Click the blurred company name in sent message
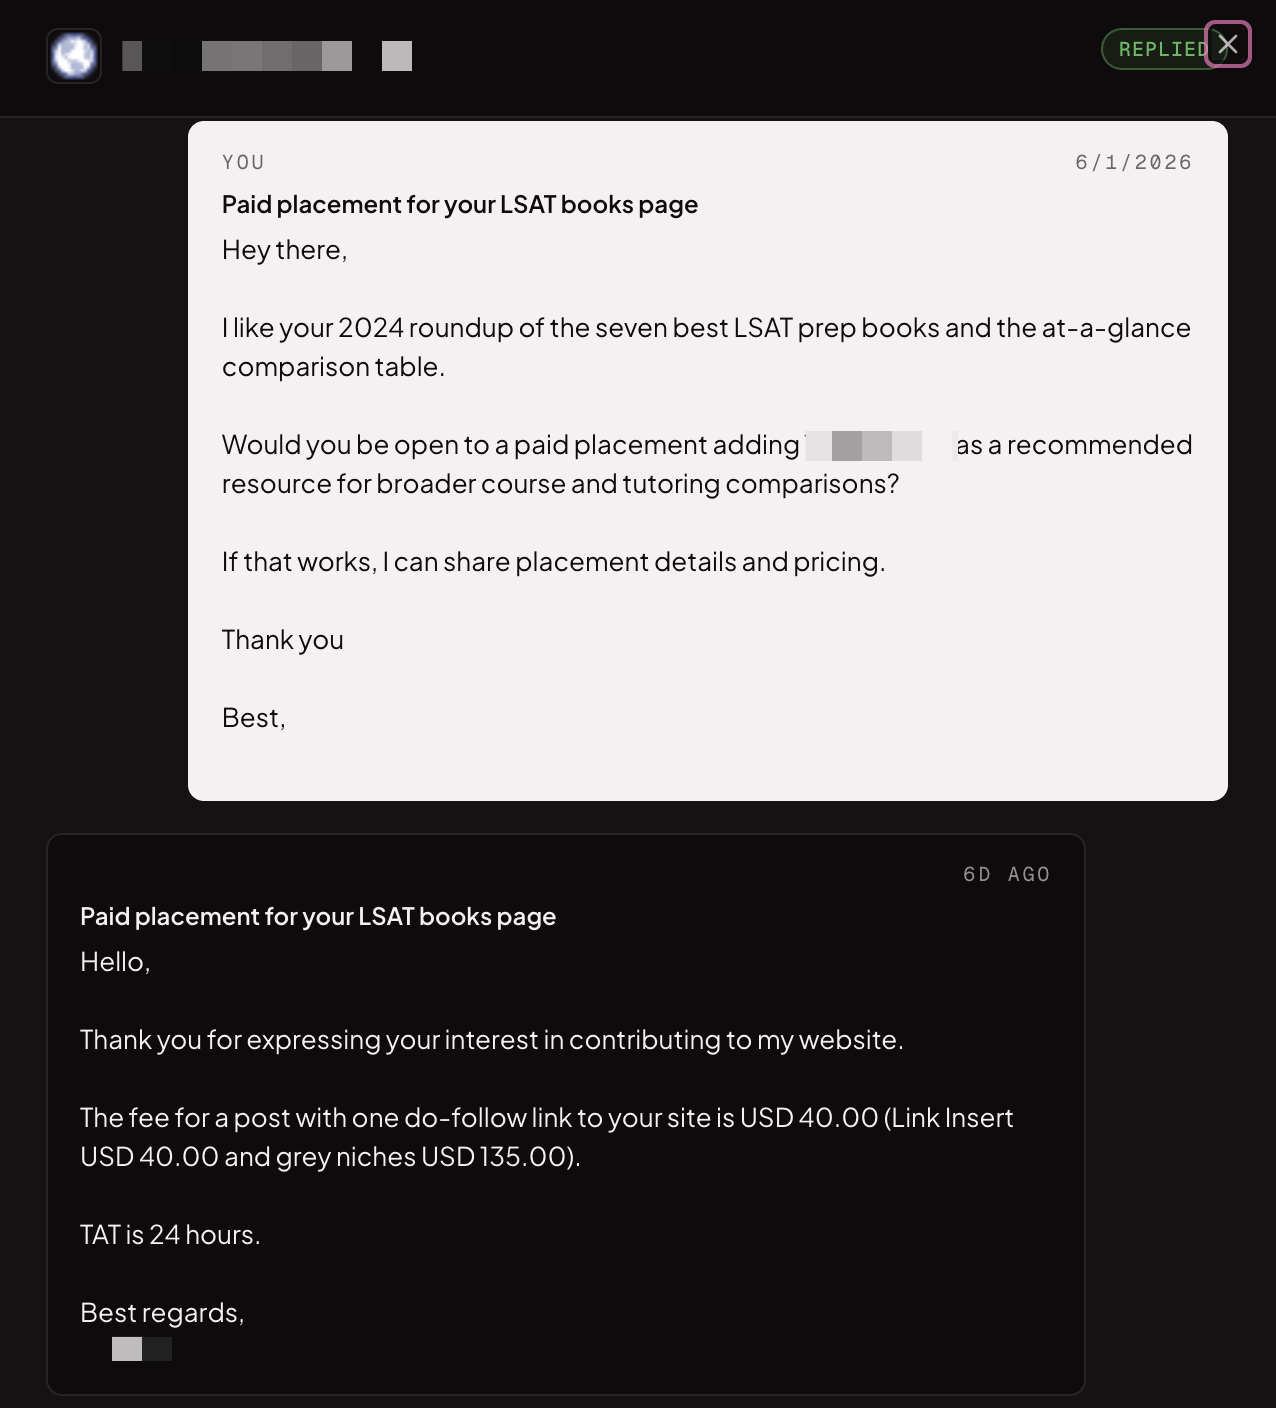The width and height of the screenshot is (1276, 1408). point(878,445)
